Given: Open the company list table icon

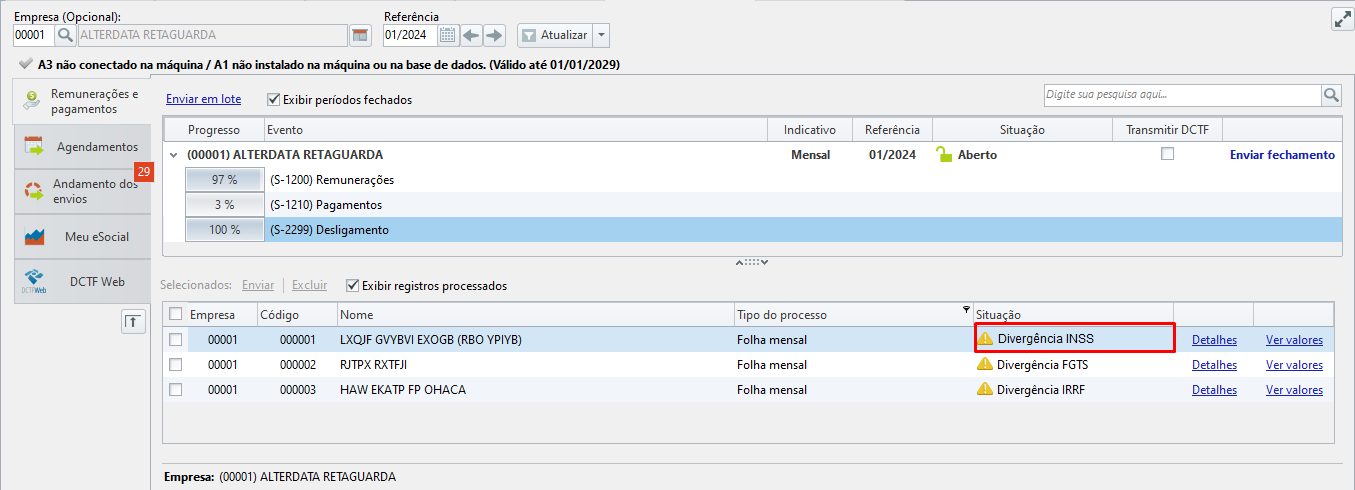Looking at the screenshot, I should point(360,35).
